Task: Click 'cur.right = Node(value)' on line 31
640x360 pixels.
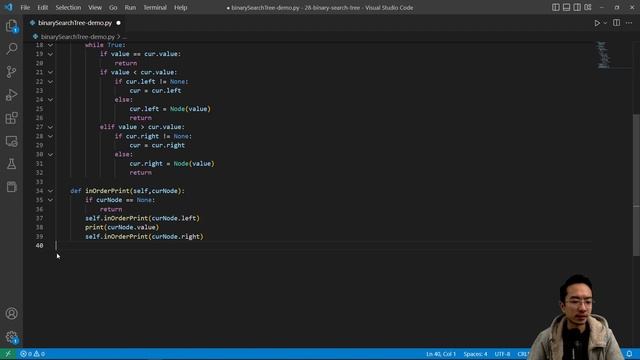Action: coord(172,164)
